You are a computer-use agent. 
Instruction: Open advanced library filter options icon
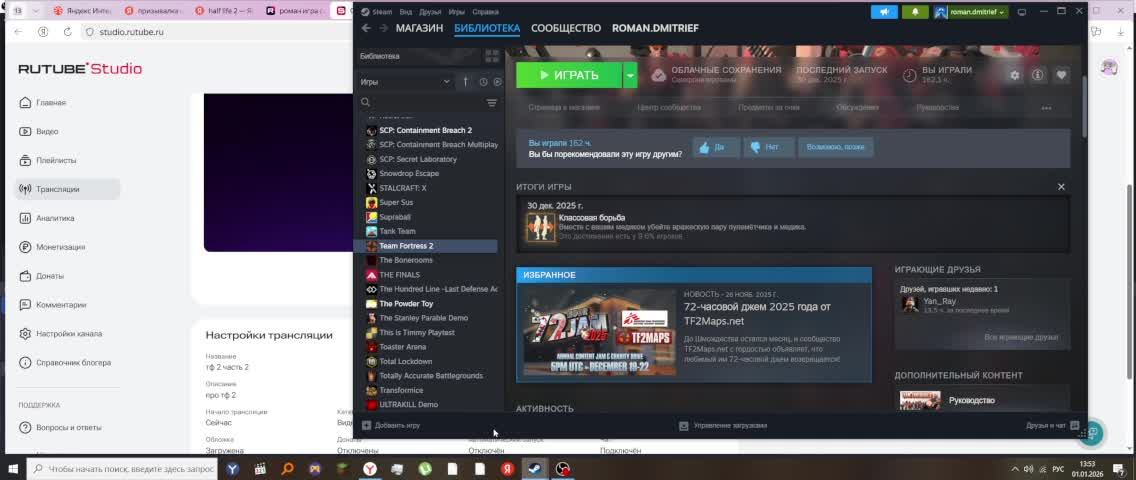click(x=492, y=103)
